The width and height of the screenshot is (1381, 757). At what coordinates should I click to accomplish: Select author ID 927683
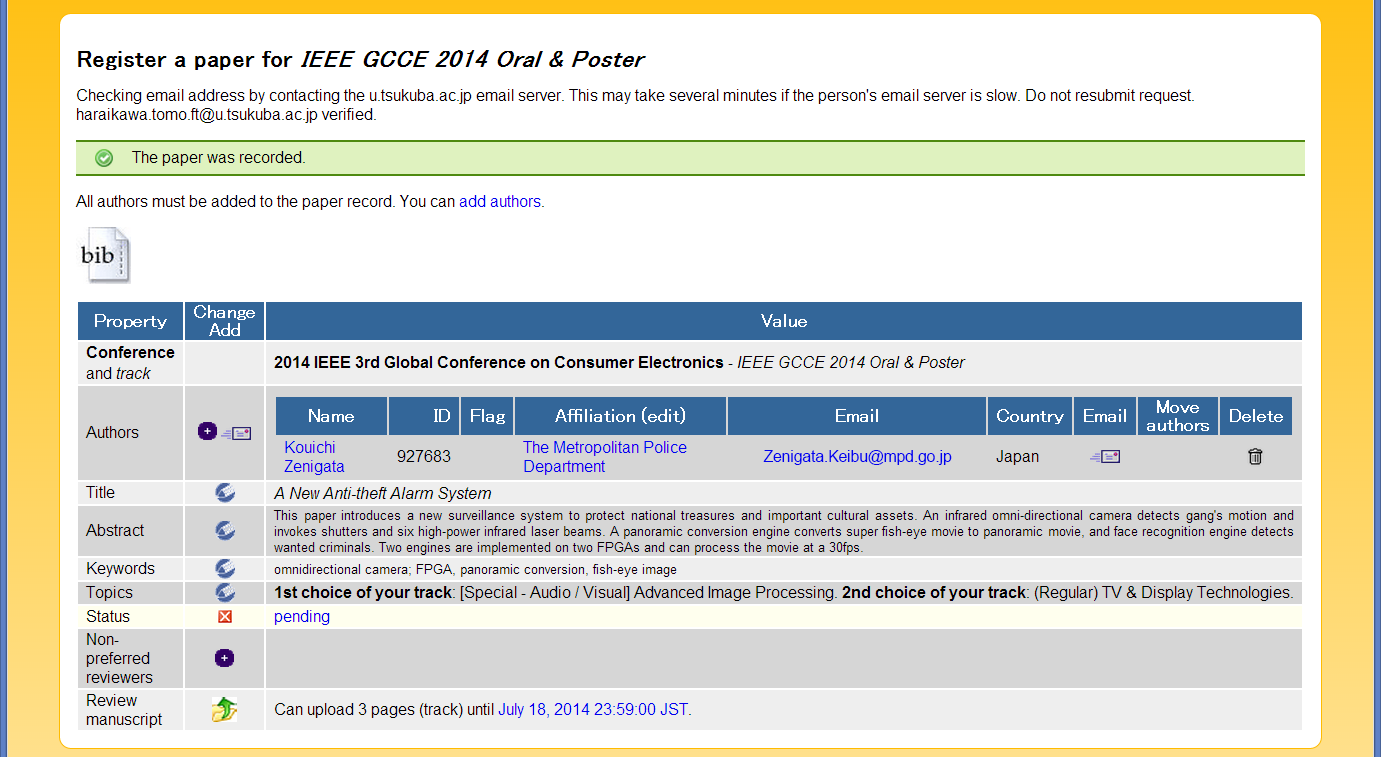424,456
